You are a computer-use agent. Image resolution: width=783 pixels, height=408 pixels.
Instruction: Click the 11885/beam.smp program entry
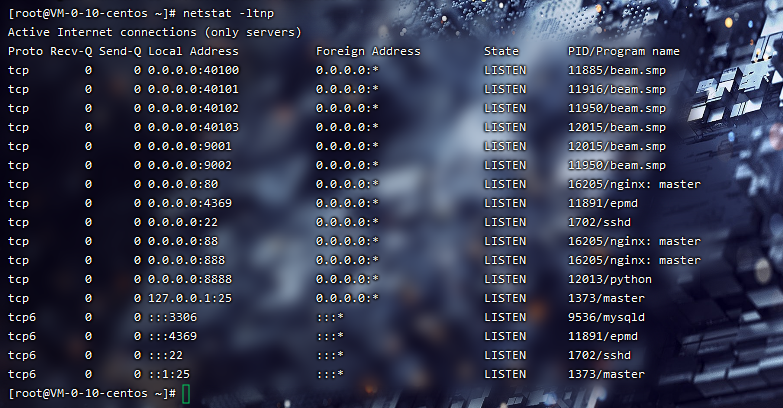pyautogui.click(x=616, y=71)
